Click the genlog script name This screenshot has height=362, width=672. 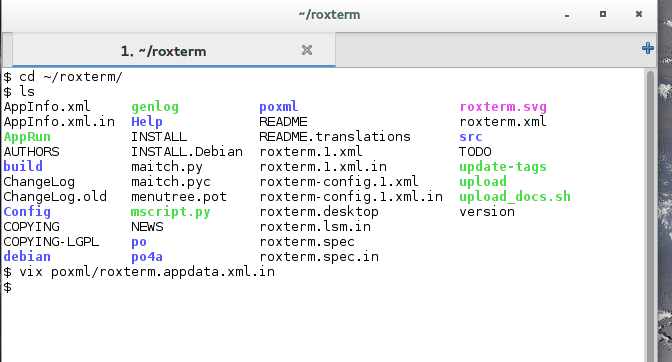coord(155,107)
